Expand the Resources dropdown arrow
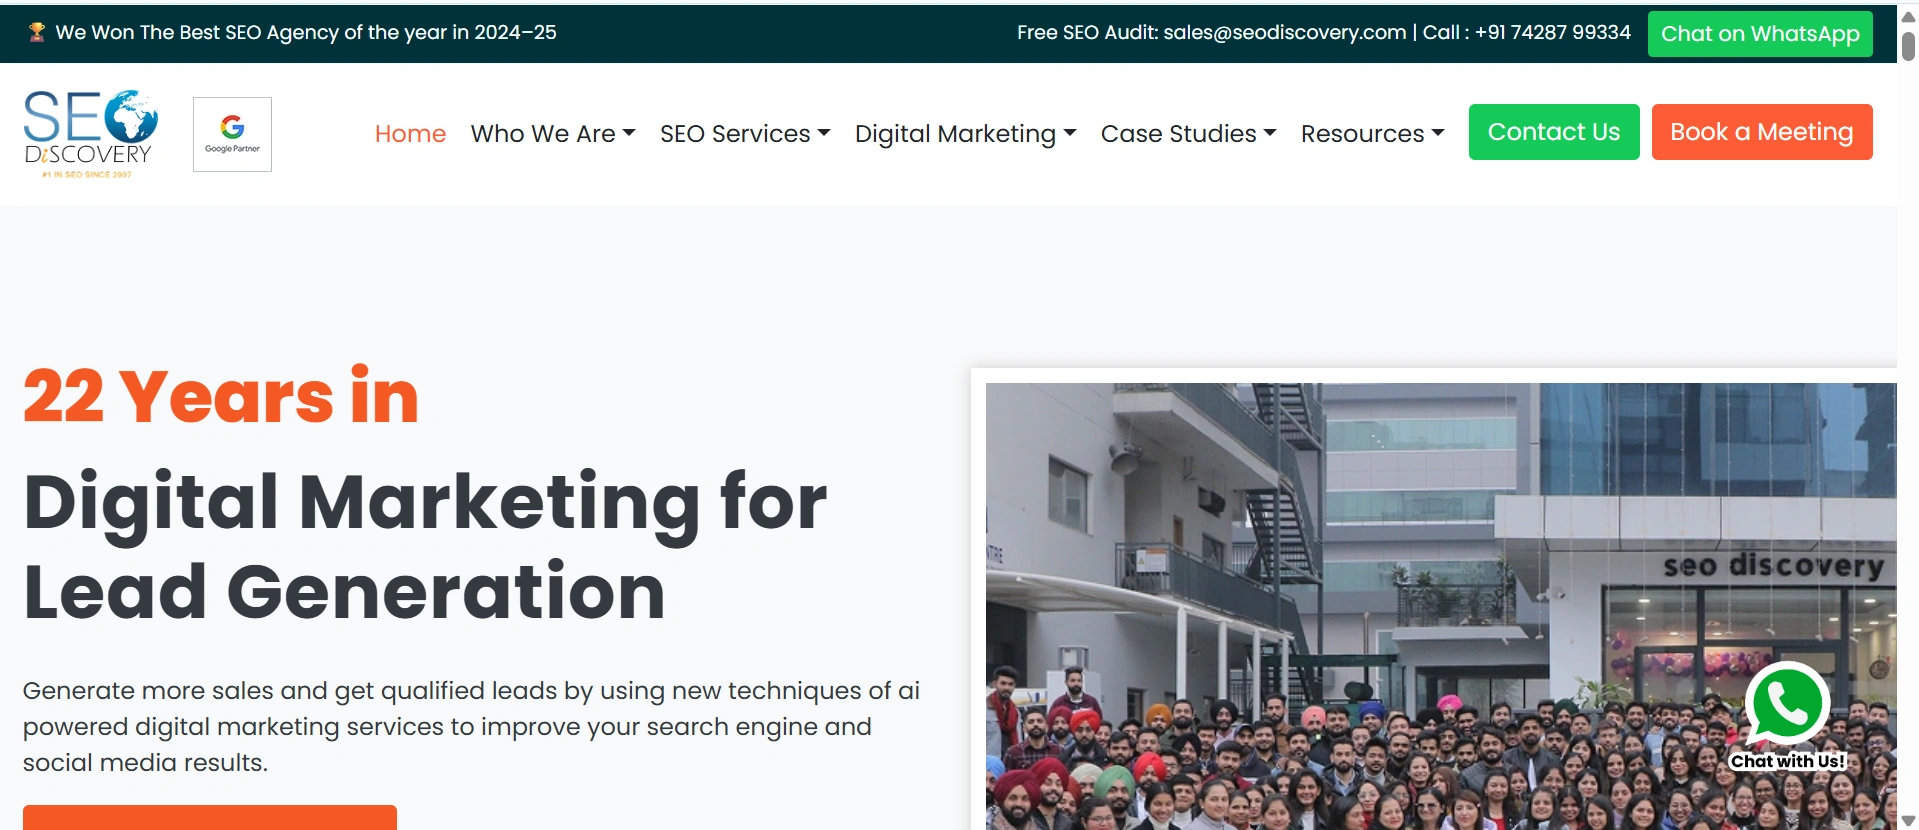This screenshot has height=830, width=1919. click(x=1438, y=133)
